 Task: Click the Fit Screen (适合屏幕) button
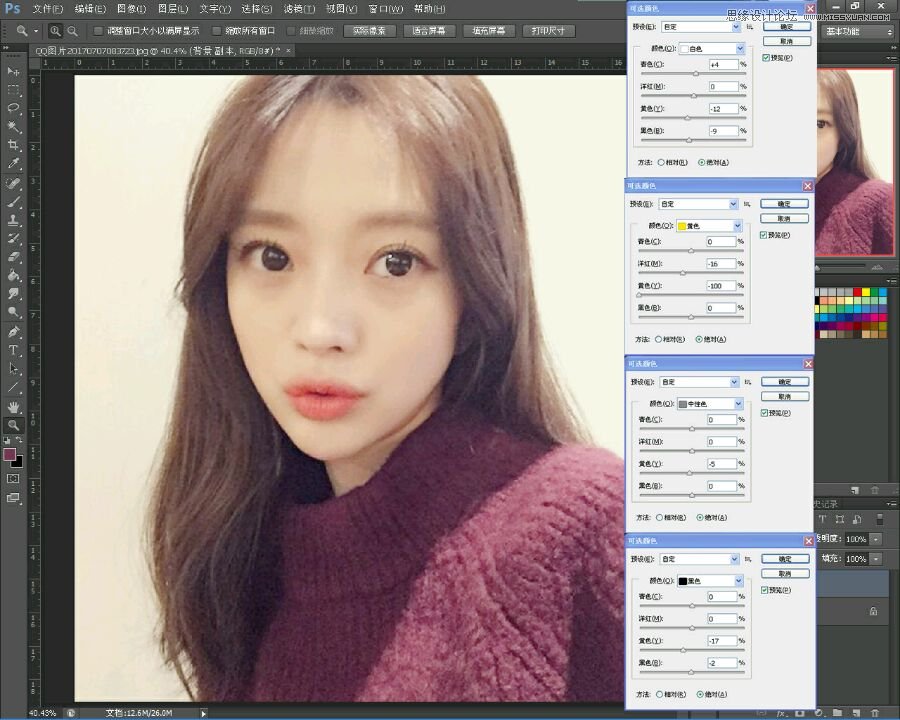(429, 31)
